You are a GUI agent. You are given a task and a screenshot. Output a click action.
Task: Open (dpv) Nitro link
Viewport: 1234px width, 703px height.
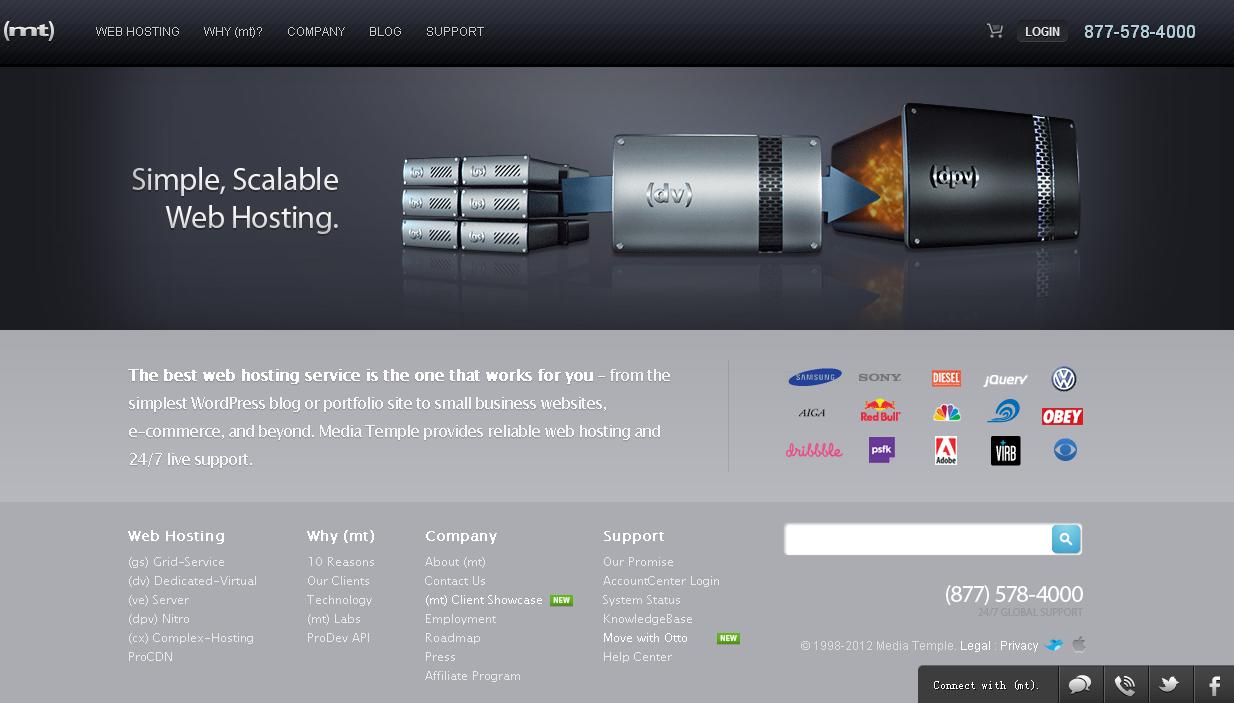(159, 619)
